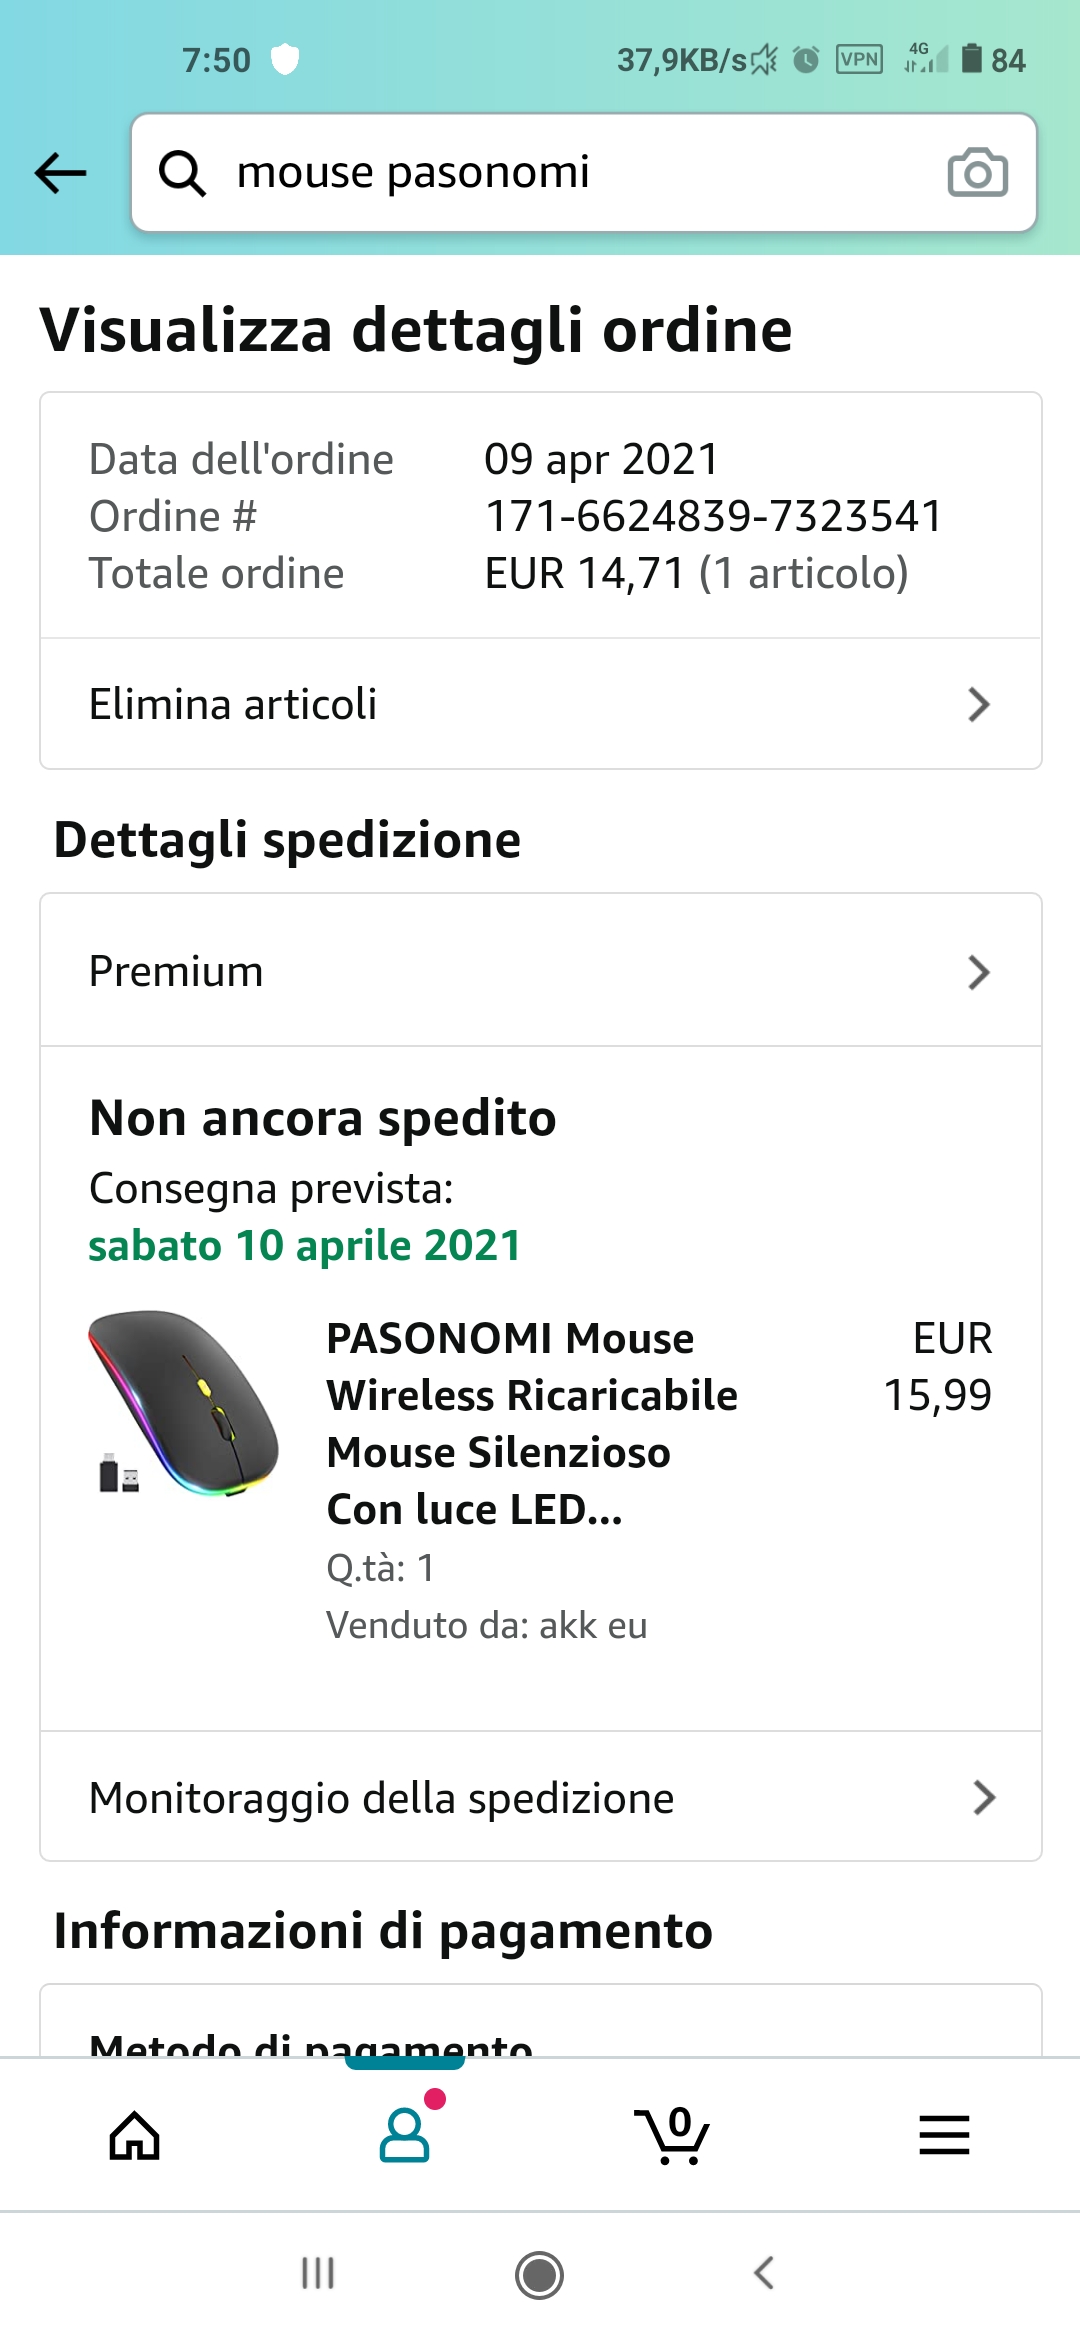Expand the Elimina articoli chevron
Screen dimensions: 1080x2340
979,705
